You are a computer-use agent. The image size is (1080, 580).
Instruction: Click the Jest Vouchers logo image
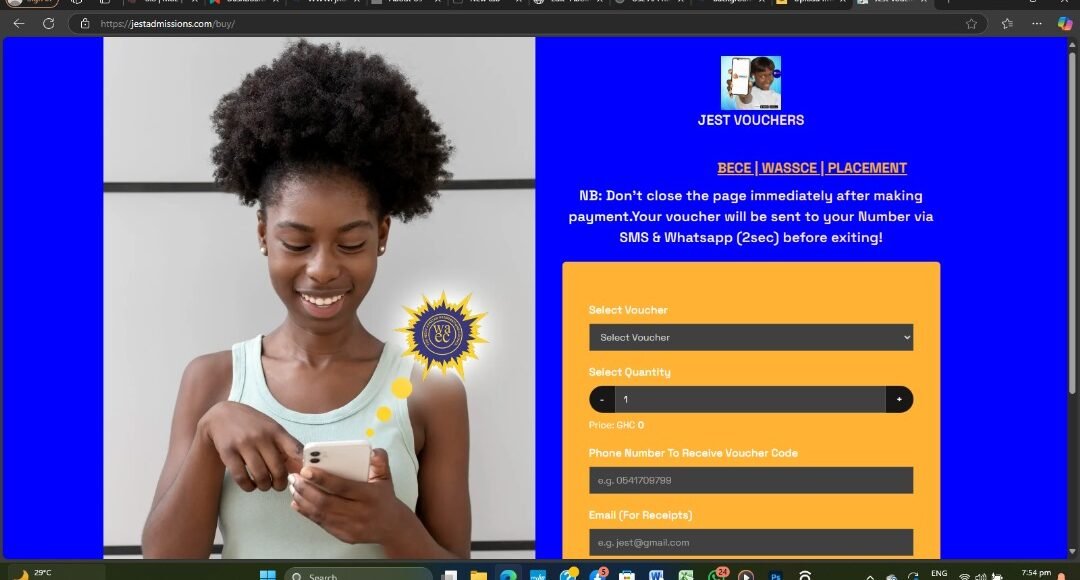click(x=750, y=83)
